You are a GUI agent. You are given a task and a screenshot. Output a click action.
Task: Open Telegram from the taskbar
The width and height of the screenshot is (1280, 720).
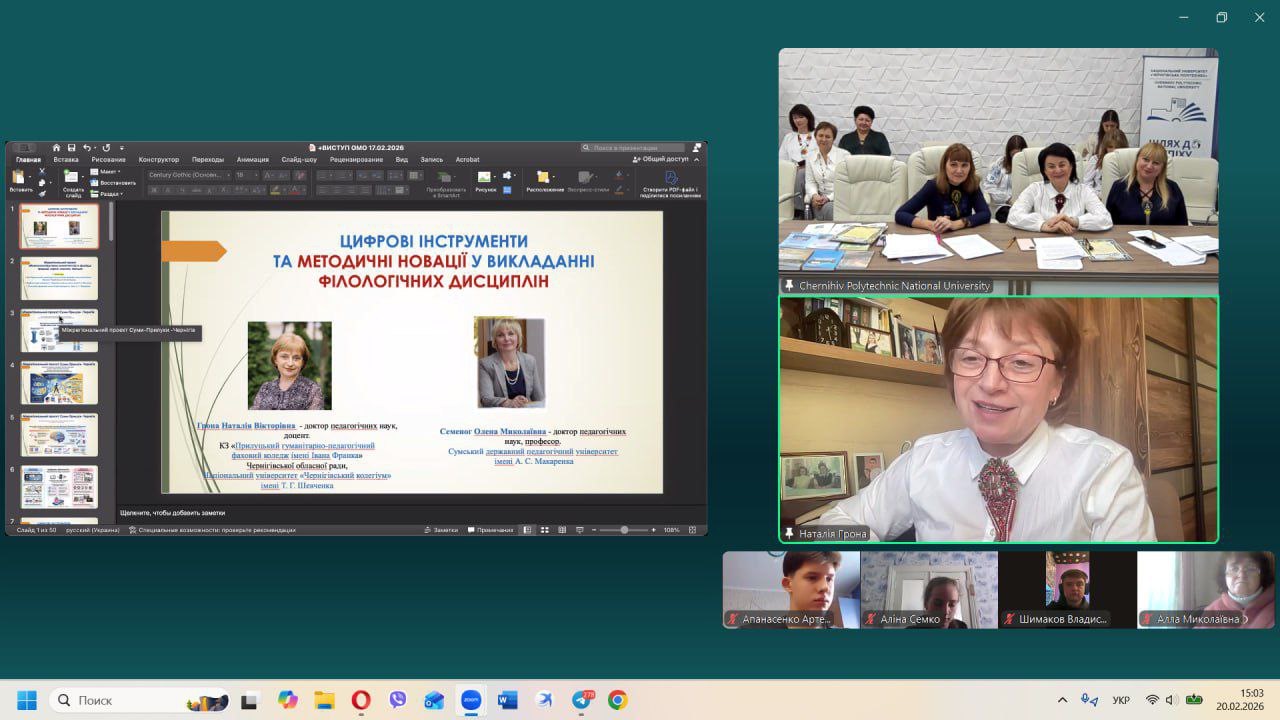click(581, 700)
